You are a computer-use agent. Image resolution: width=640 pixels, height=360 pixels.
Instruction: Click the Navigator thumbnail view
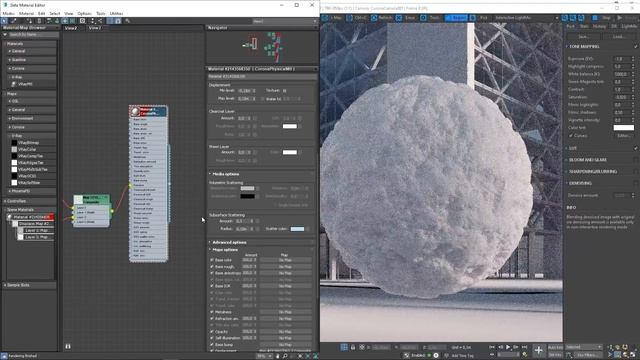pyautogui.click(x=262, y=47)
